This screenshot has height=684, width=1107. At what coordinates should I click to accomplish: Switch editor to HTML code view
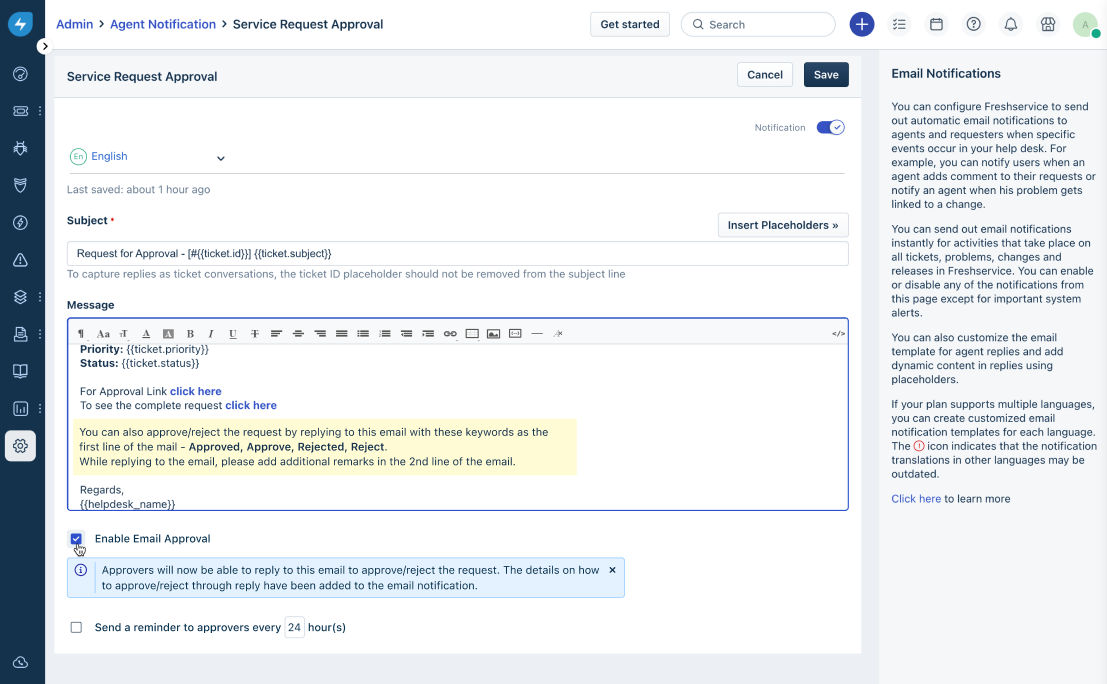[x=838, y=334]
